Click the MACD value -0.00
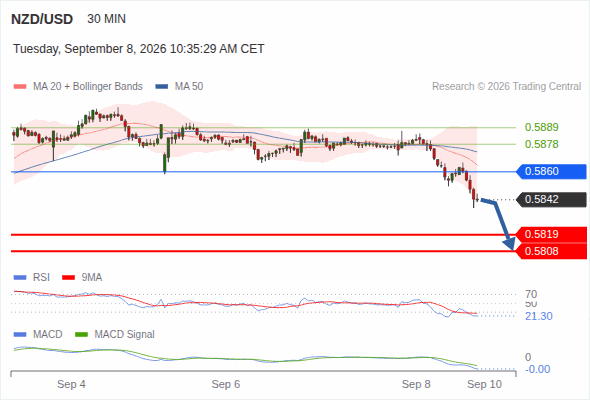This screenshot has height=400, width=590. [x=537, y=370]
